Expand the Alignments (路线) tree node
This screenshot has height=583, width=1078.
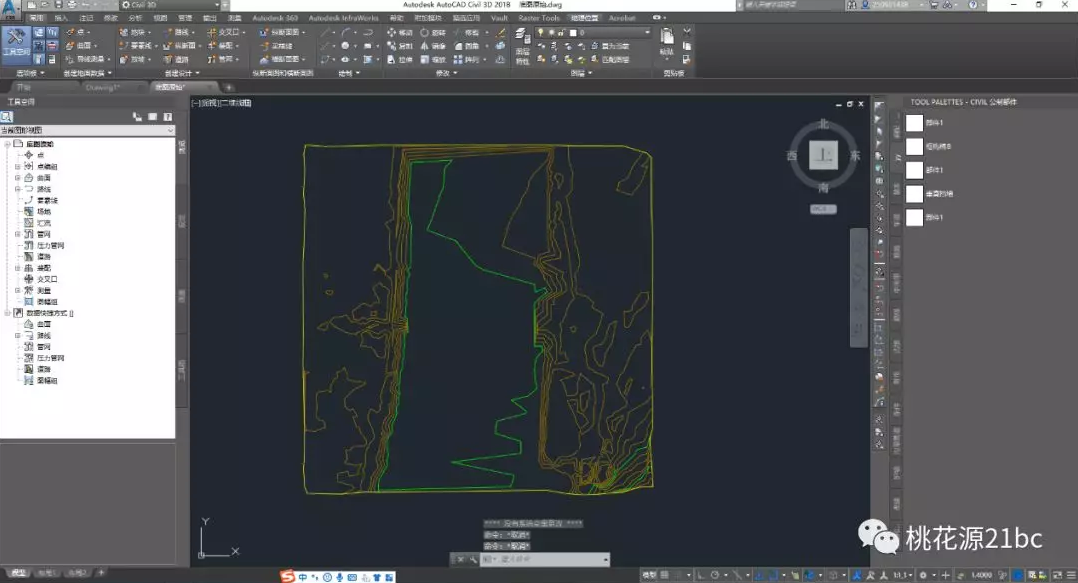pos(18,188)
